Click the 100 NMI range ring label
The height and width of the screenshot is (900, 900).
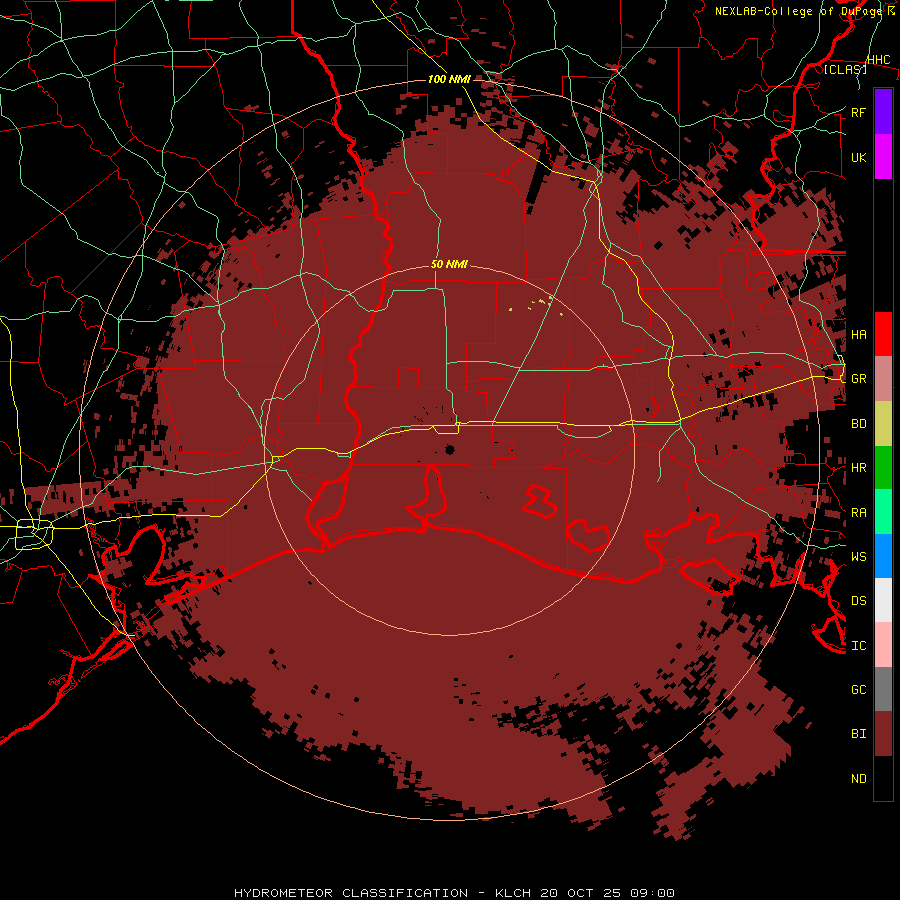[449, 79]
